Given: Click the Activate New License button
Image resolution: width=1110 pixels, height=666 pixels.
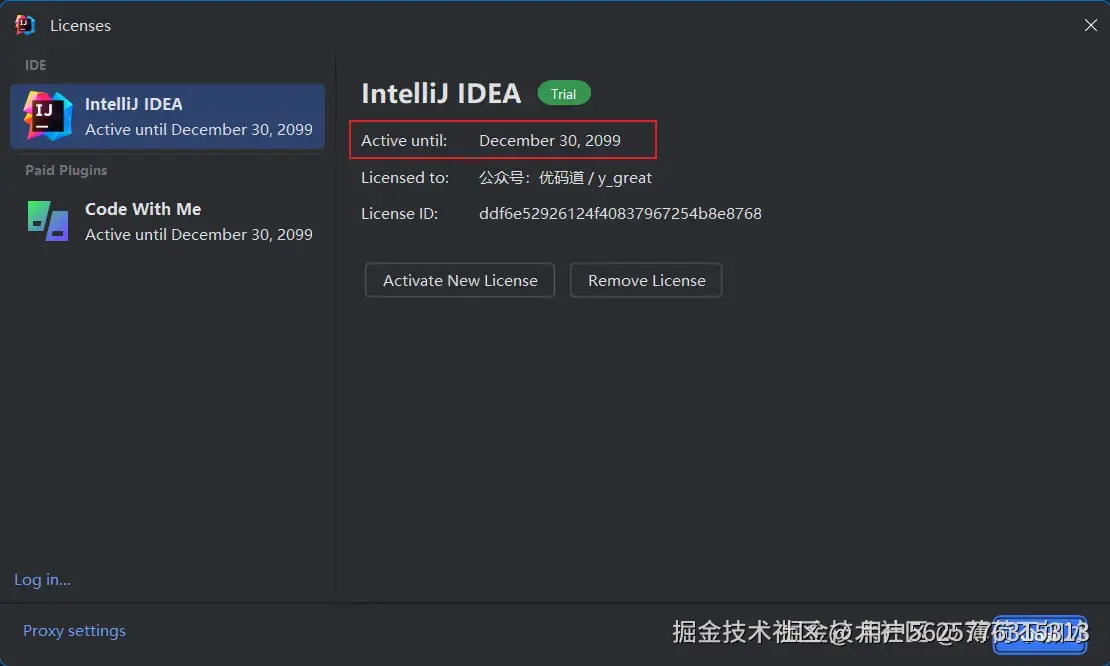Looking at the screenshot, I should (x=459, y=280).
